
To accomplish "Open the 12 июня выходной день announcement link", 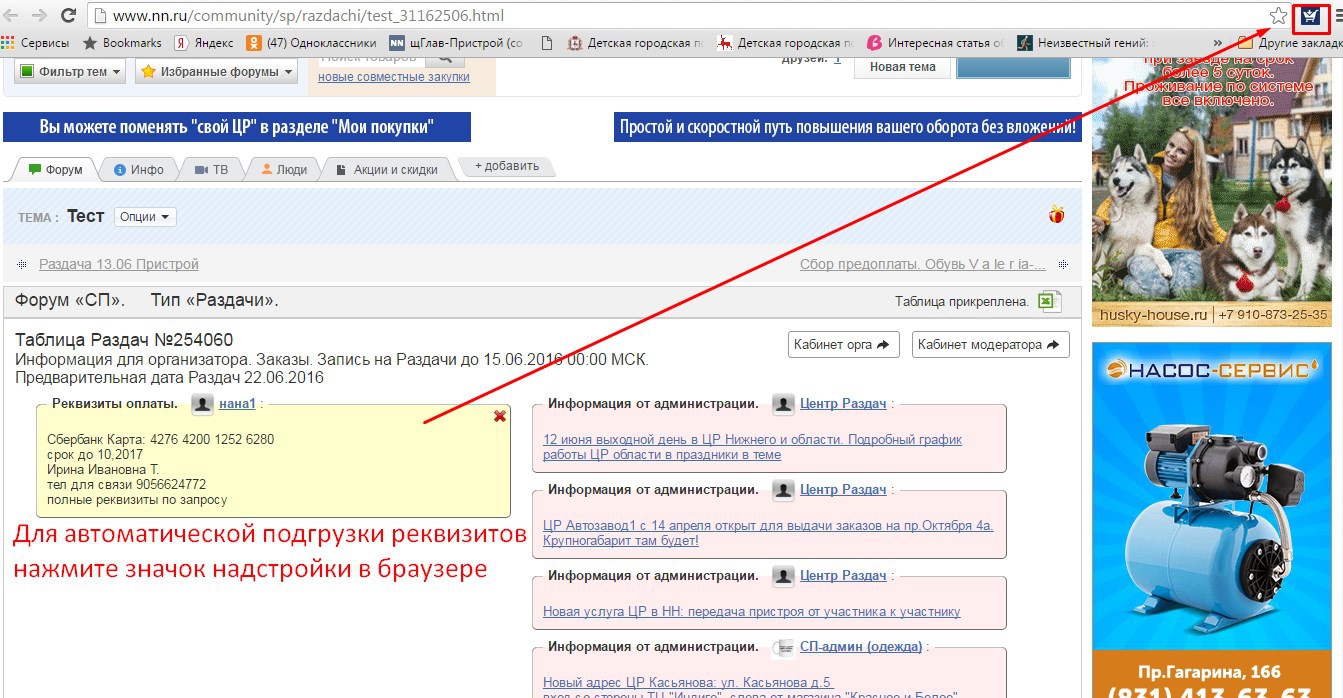I will point(752,447).
